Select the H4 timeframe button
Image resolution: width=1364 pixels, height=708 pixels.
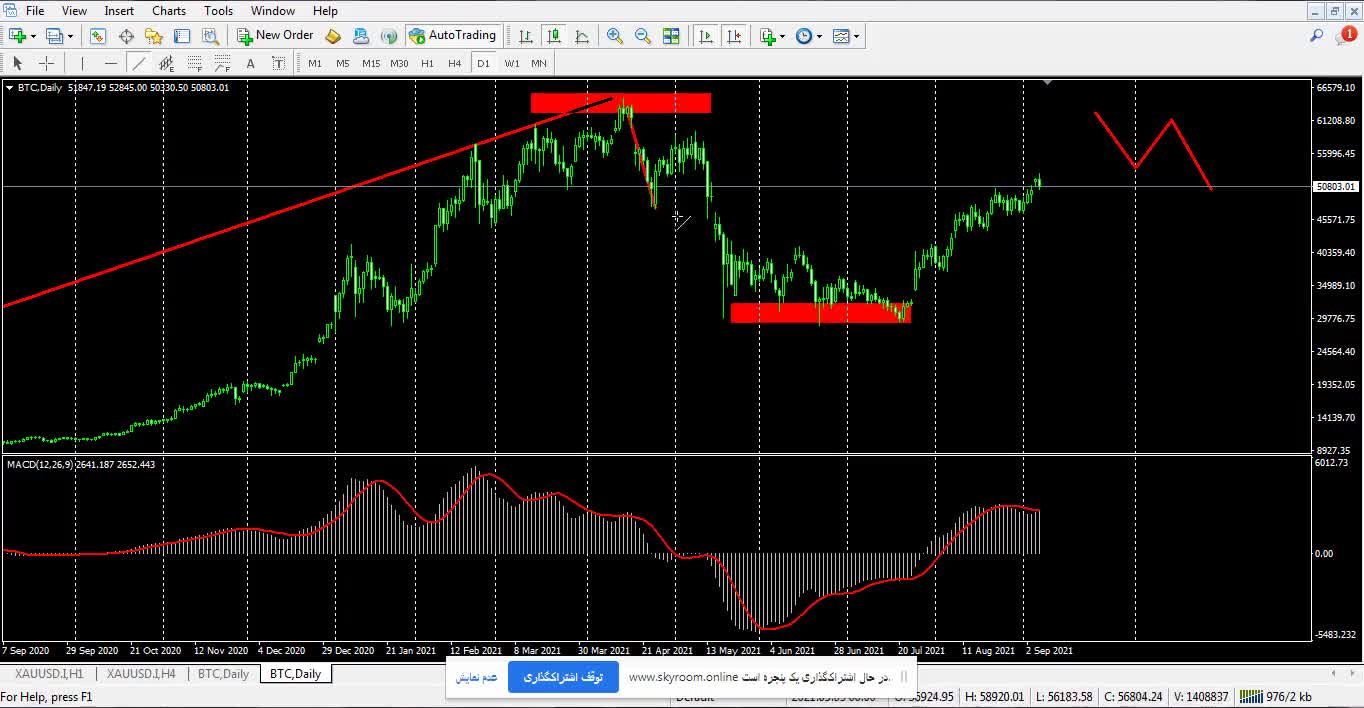454,63
